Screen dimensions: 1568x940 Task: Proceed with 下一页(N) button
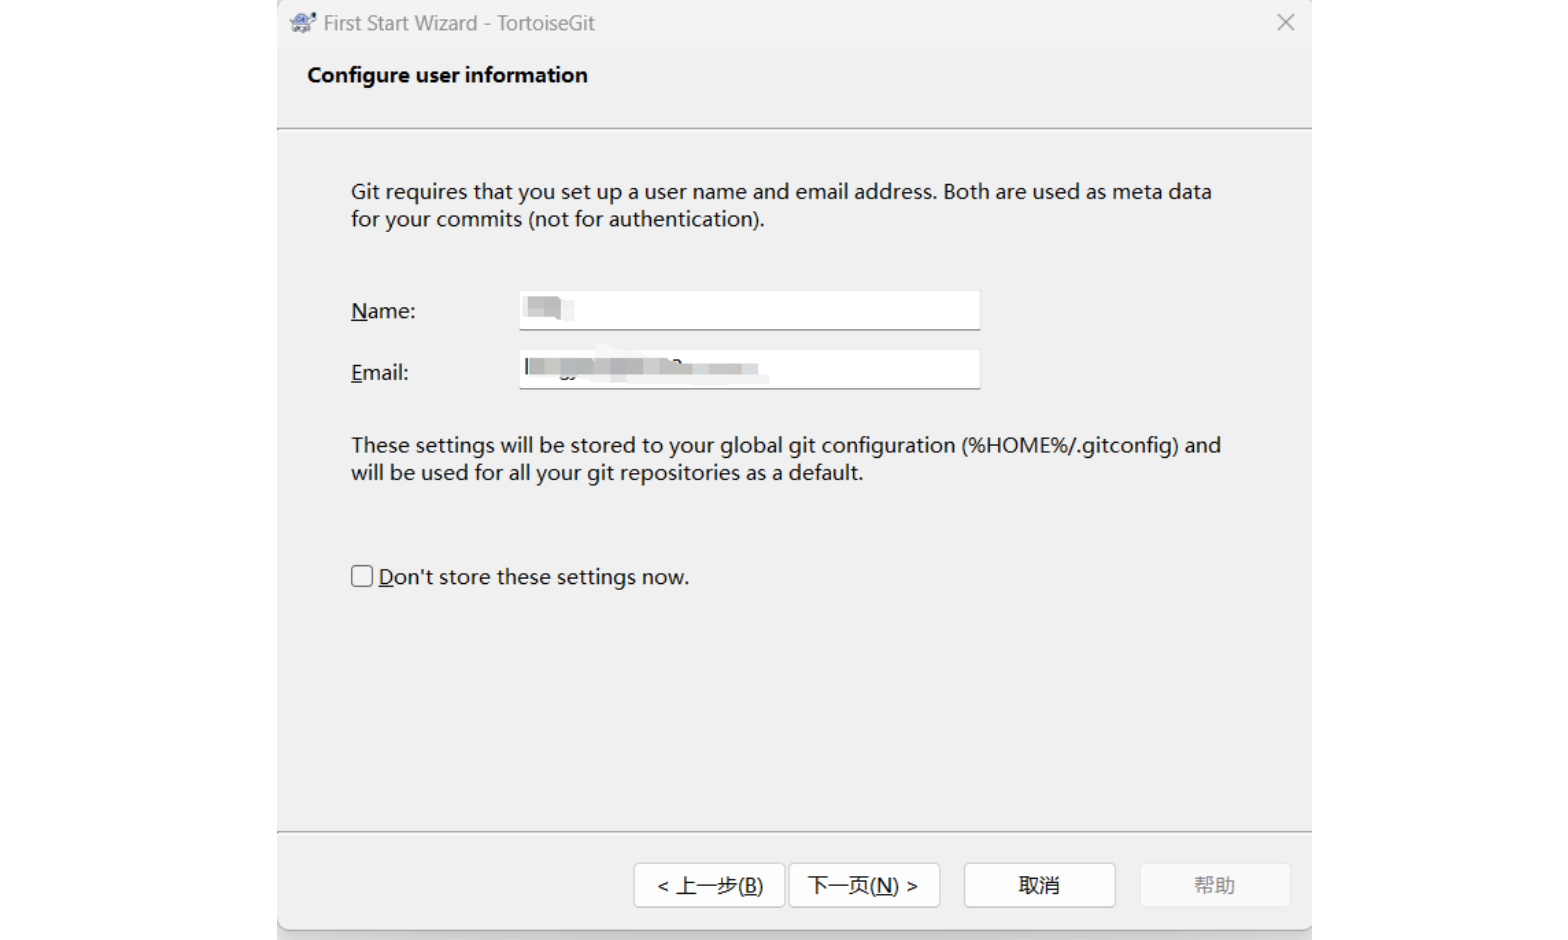[x=864, y=885]
